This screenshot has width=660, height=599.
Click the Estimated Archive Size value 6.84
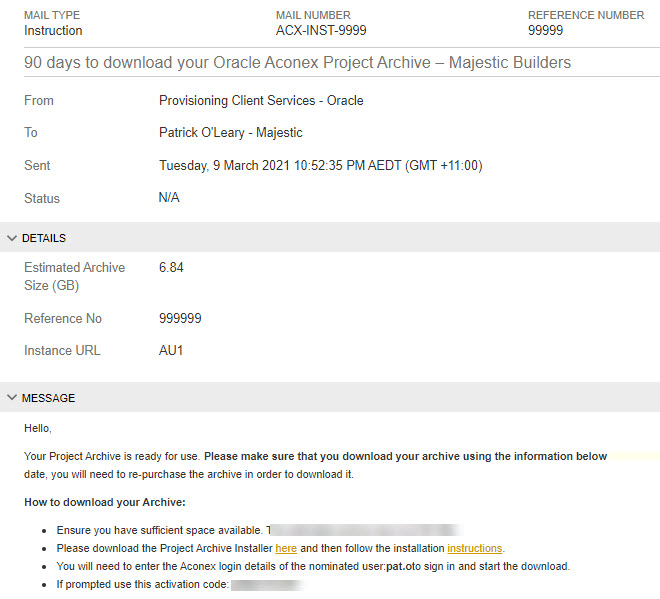click(x=171, y=268)
